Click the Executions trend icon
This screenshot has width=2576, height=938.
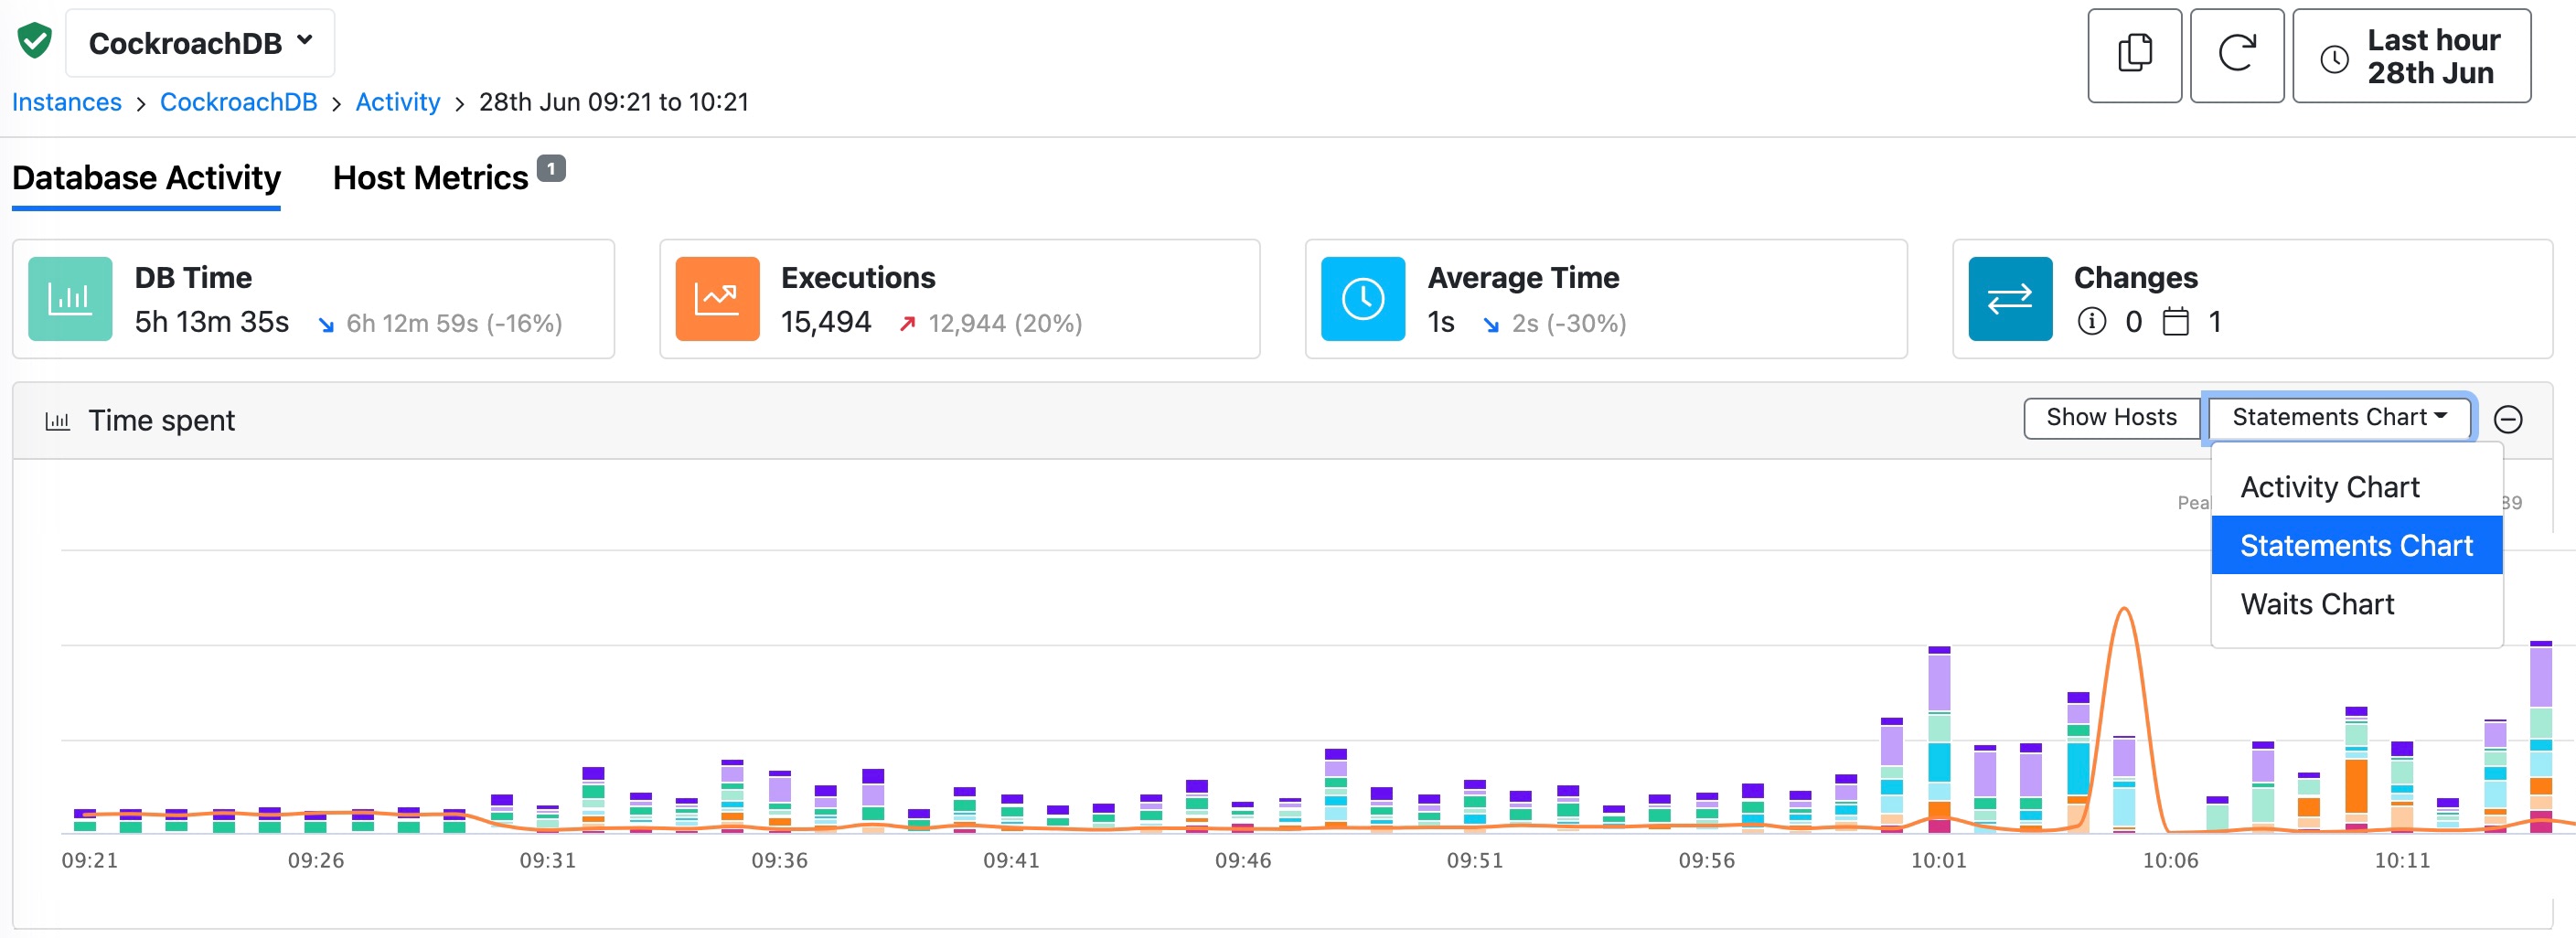click(717, 299)
